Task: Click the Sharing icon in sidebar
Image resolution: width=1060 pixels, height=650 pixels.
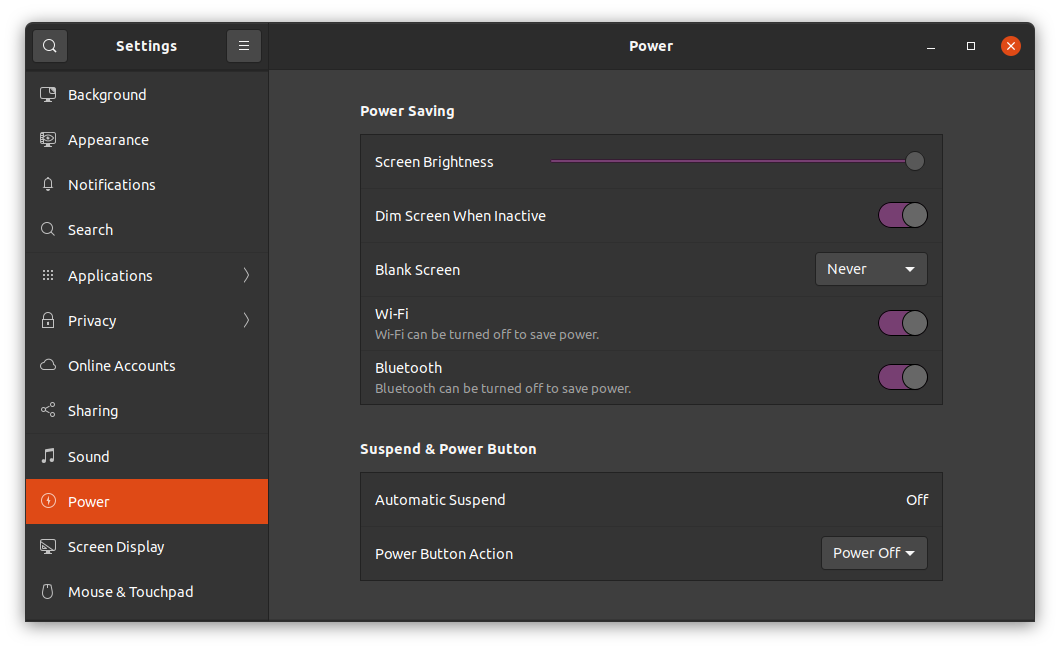Action: [x=47, y=411]
